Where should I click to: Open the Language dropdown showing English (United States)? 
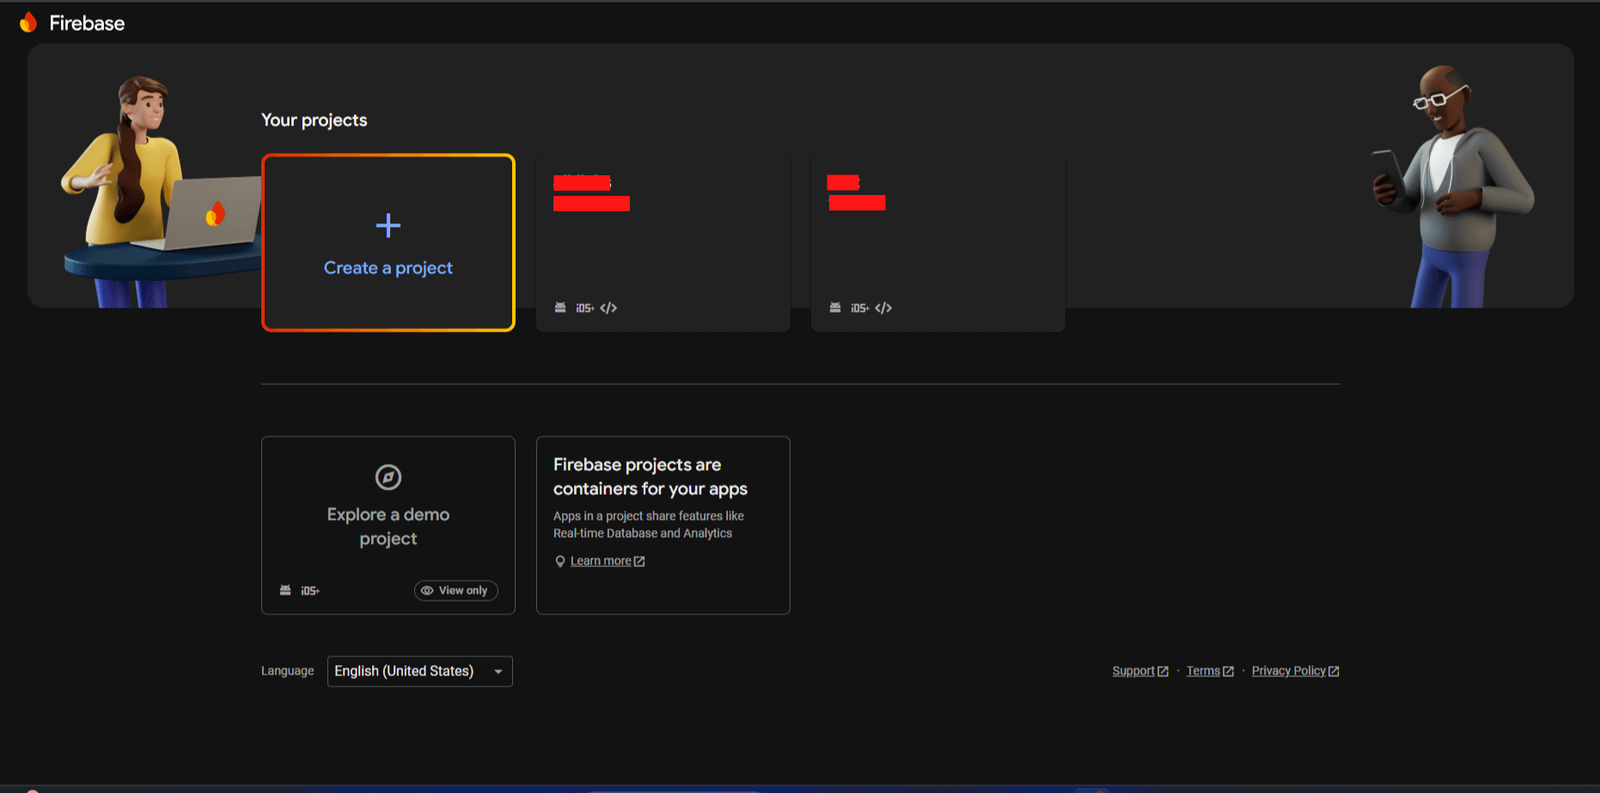tap(419, 671)
